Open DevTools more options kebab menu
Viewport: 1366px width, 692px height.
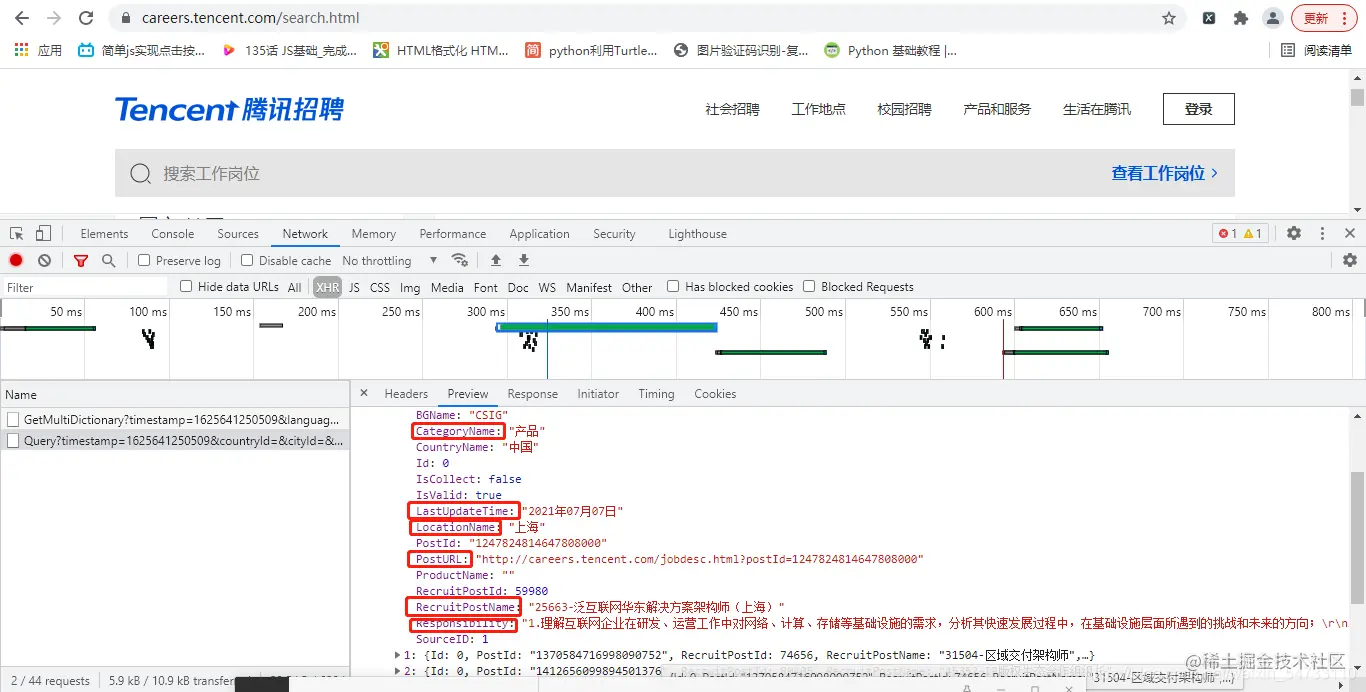point(1322,233)
